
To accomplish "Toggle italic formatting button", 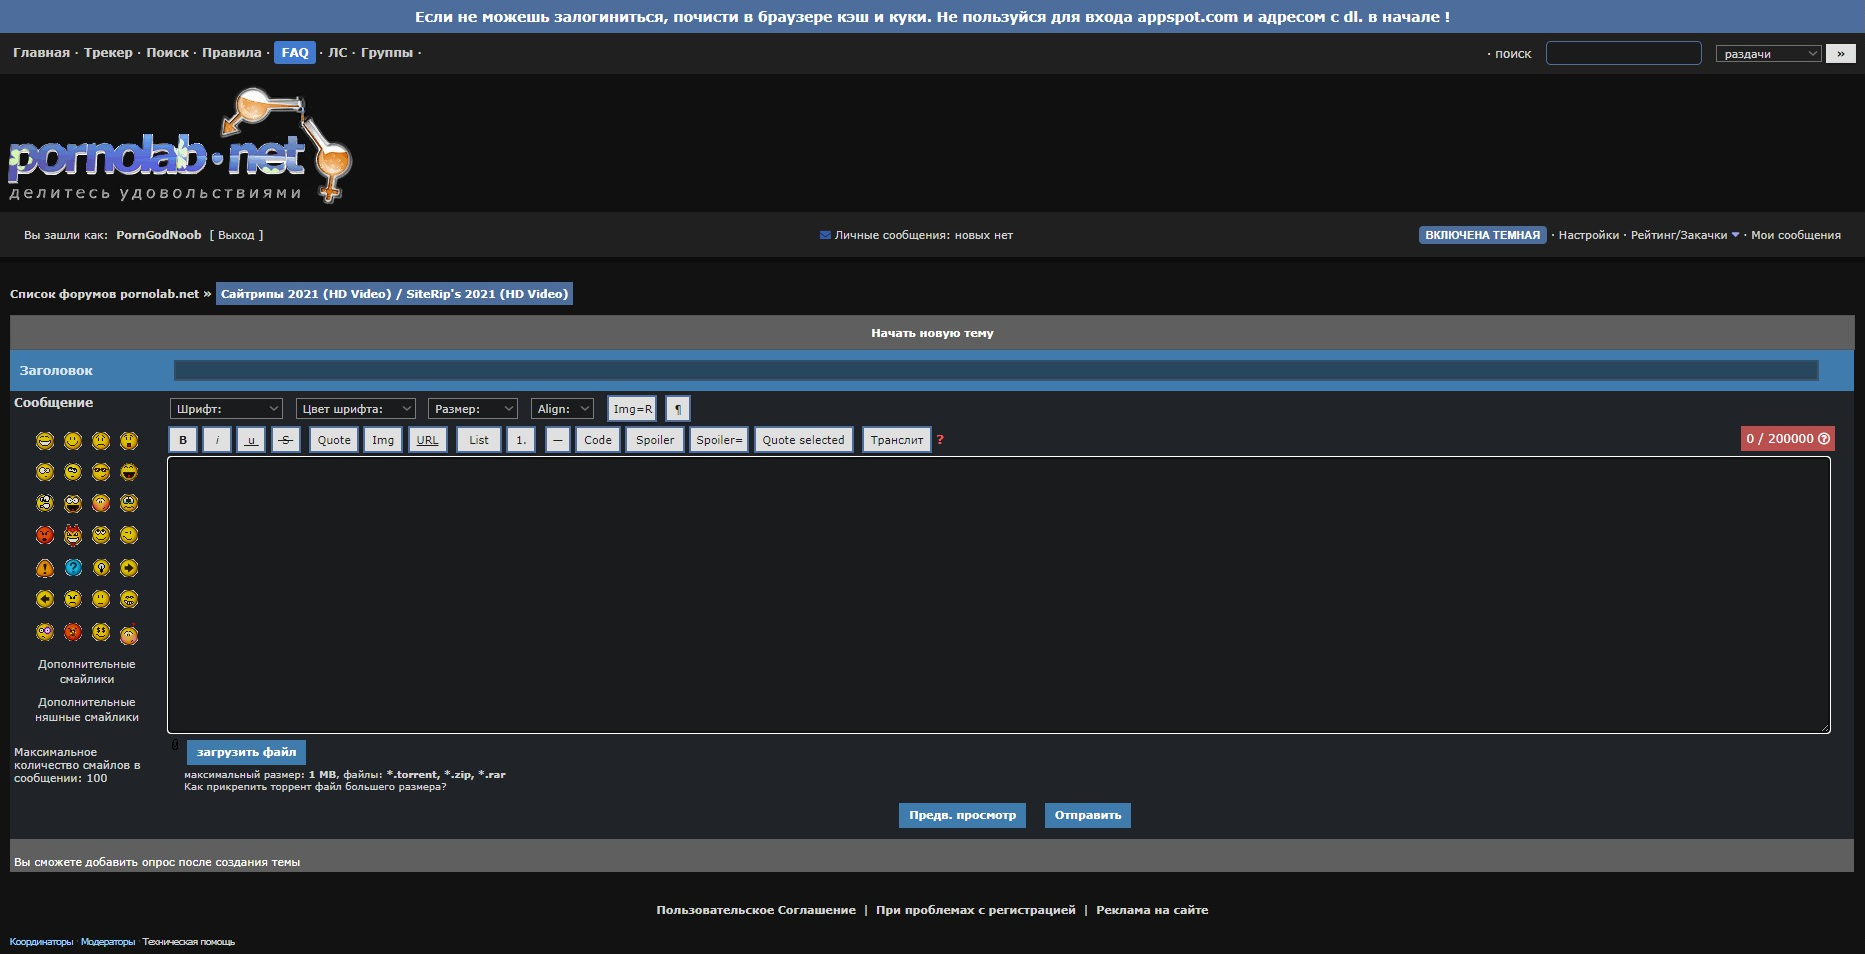I will point(217,440).
